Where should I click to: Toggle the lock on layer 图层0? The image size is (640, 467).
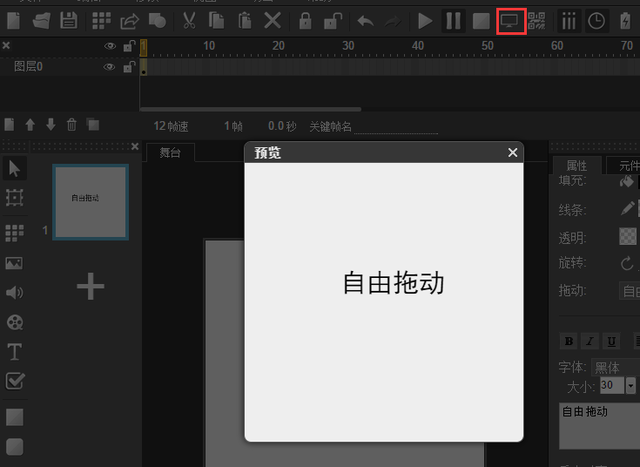pos(128,67)
